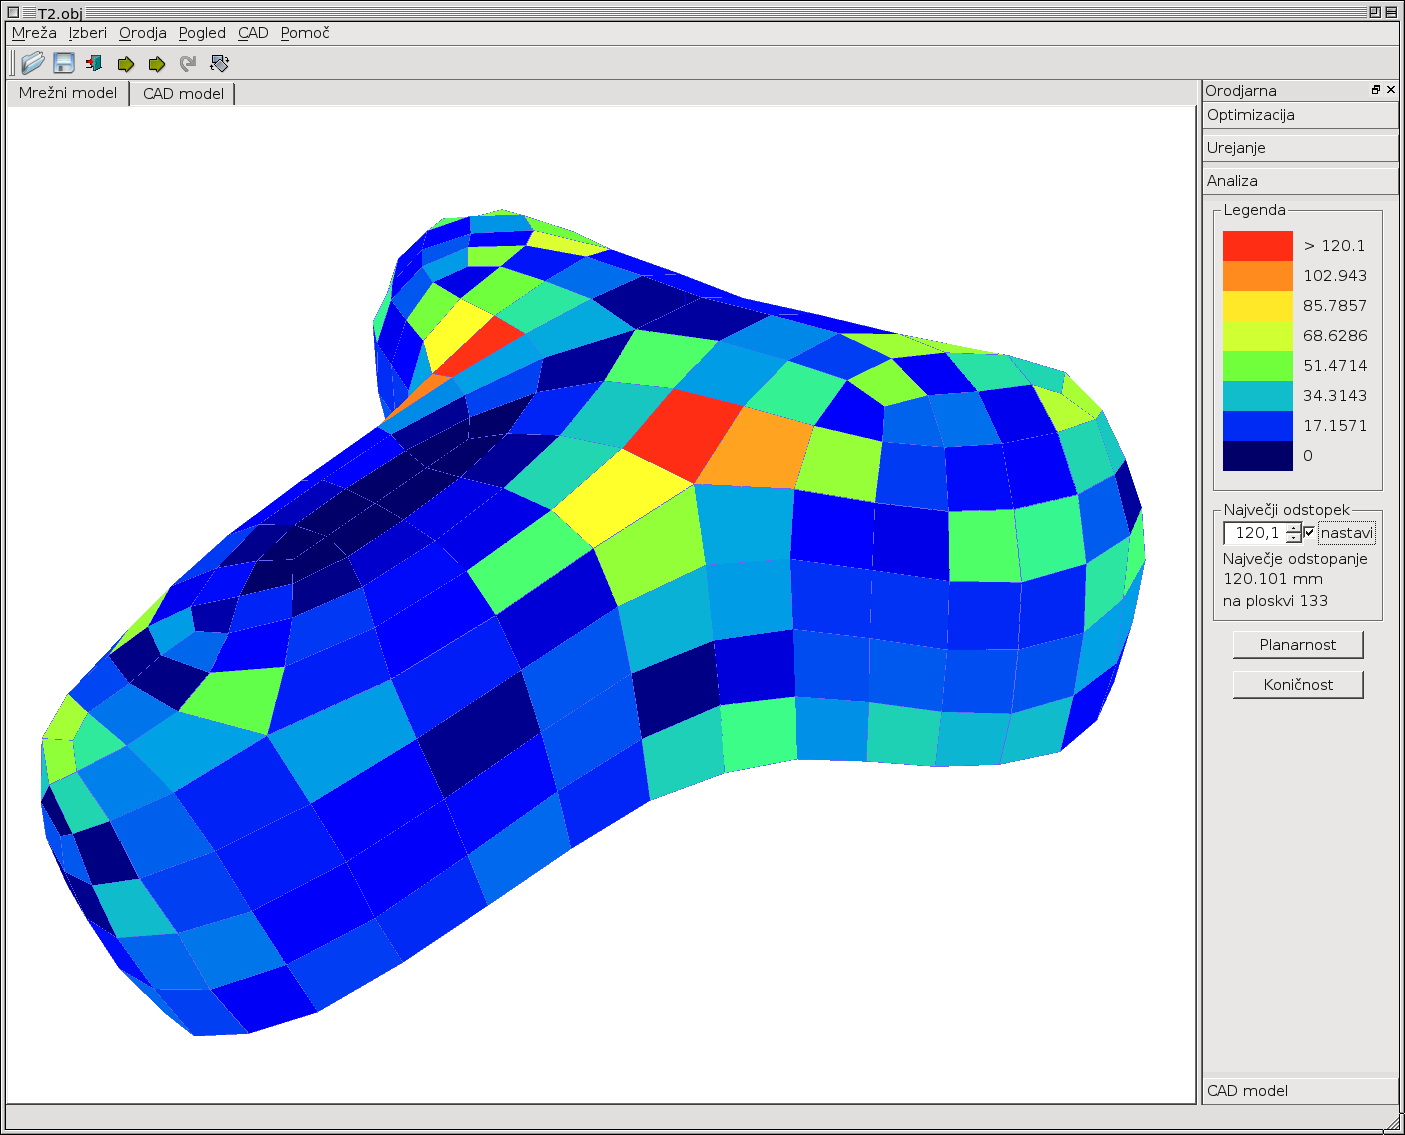Click the first green arrow toolbar icon
Image resolution: width=1405 pixels, height=1135 pixels.
point(126,64)
